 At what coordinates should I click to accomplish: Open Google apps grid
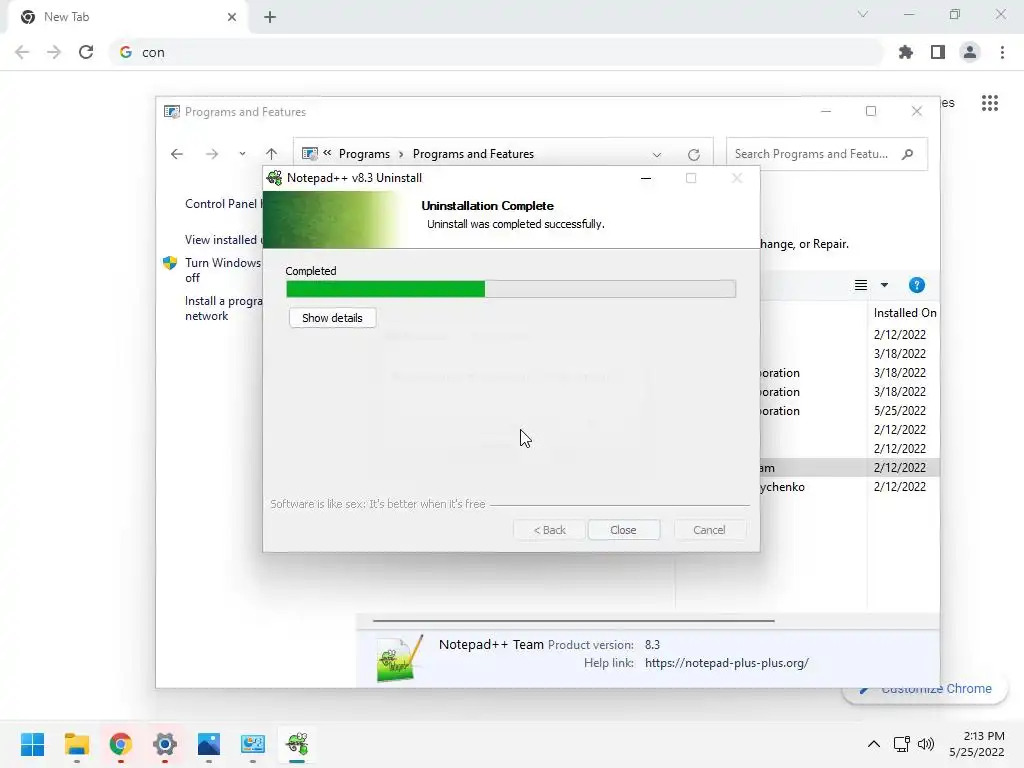click(989, 103)
